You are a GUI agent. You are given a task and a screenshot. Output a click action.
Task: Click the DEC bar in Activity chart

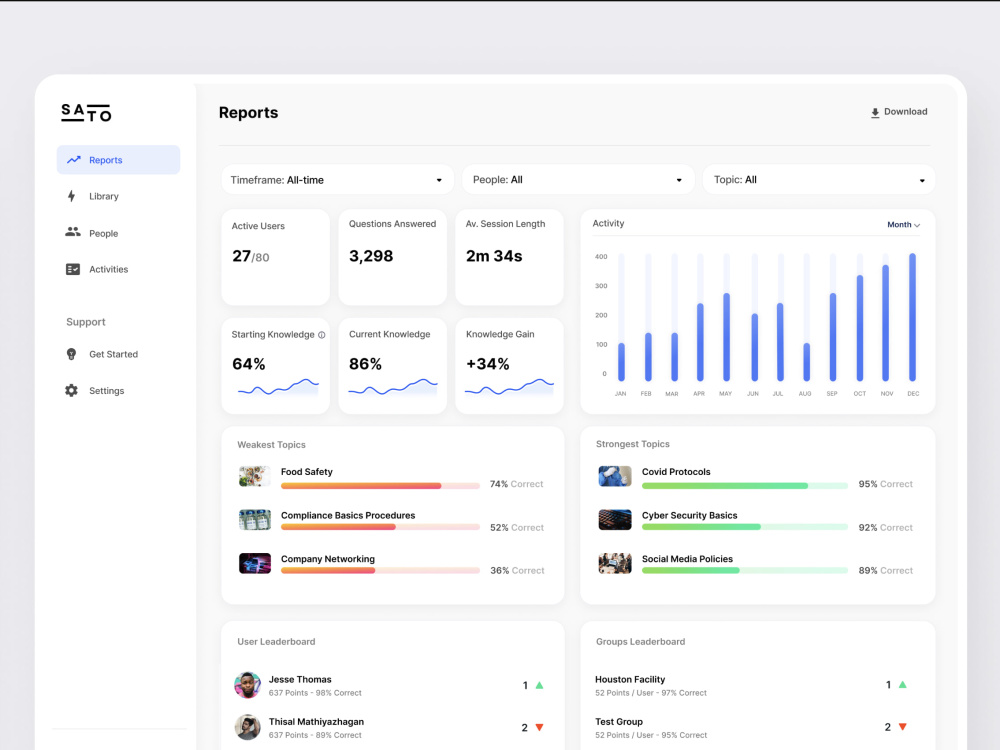(x=913, y=317)
